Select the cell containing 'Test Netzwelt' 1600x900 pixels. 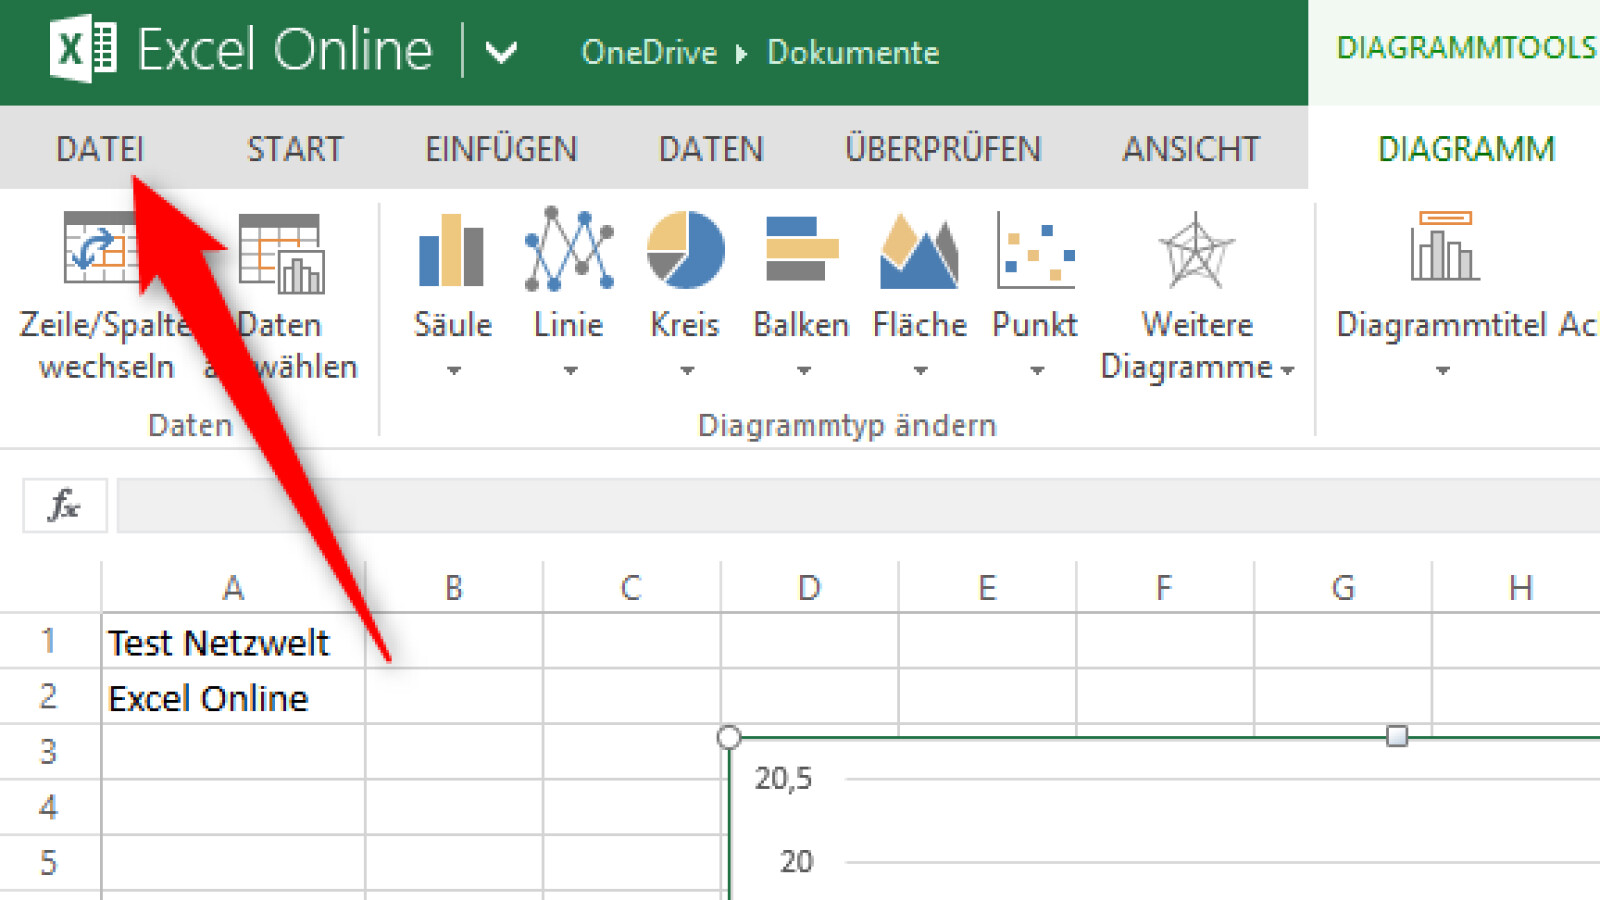tap(233, 641)
